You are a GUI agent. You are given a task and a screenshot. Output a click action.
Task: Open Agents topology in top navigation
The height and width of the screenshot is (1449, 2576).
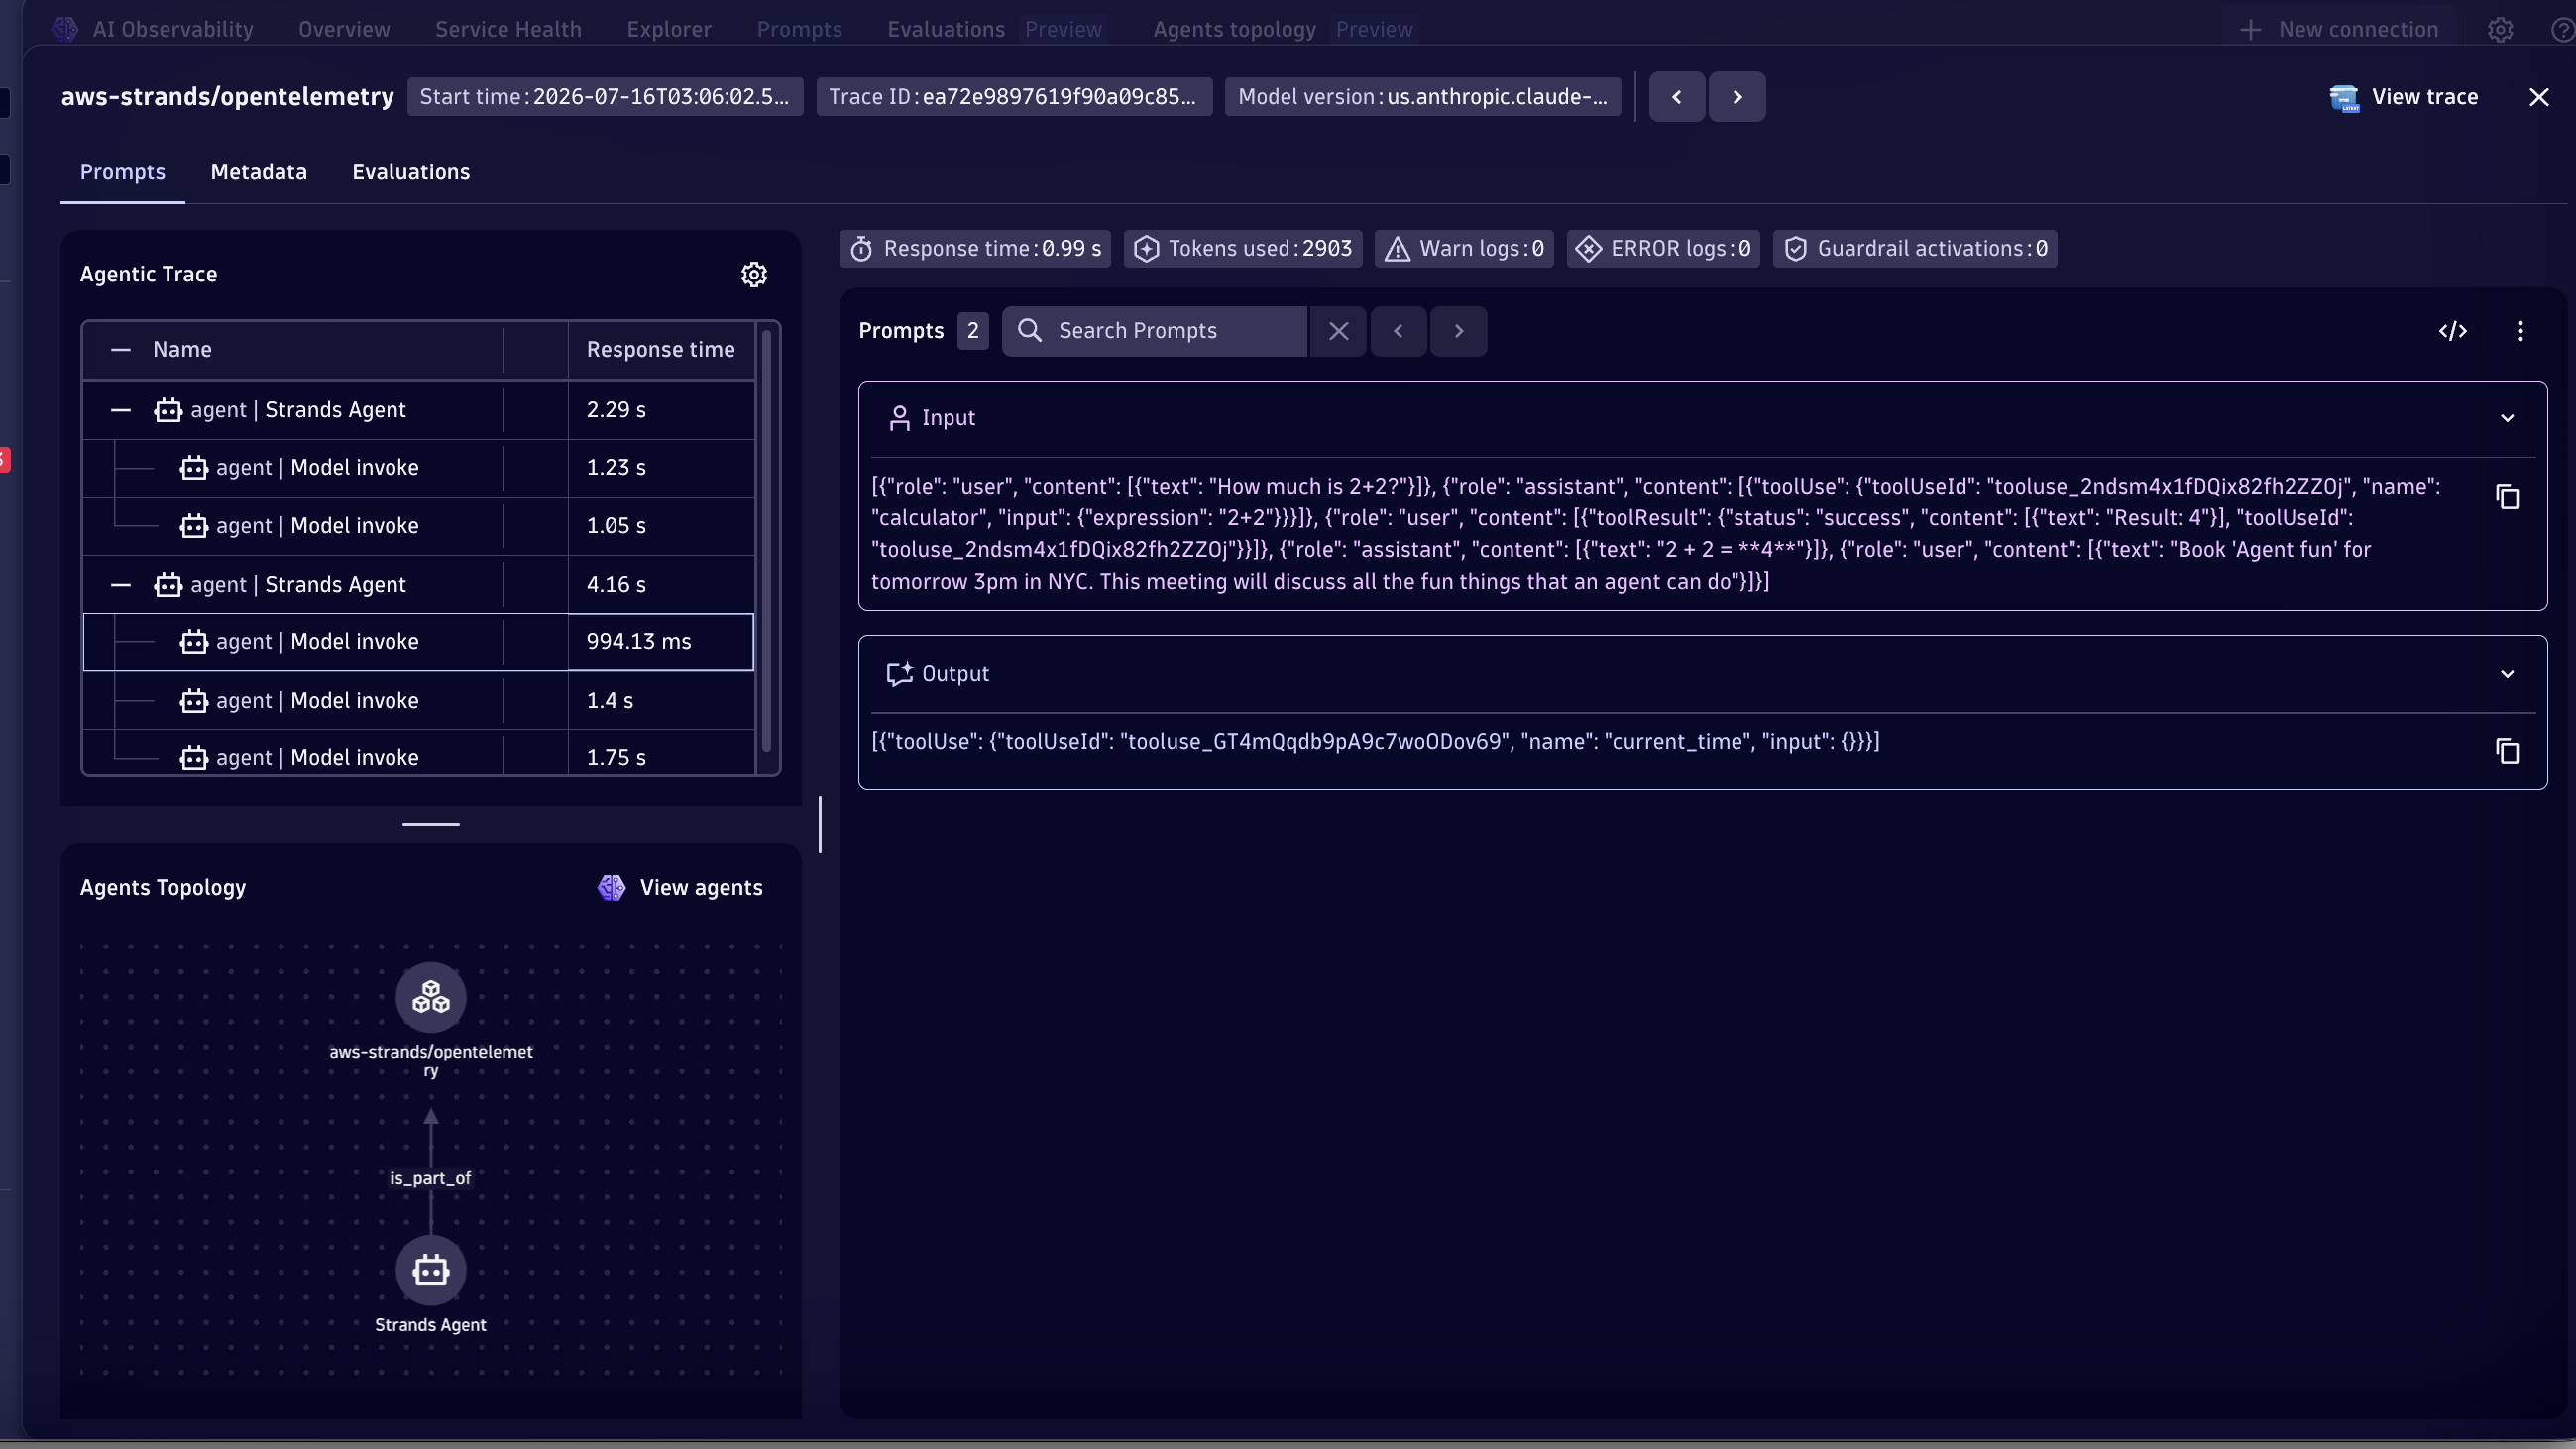1234,29
